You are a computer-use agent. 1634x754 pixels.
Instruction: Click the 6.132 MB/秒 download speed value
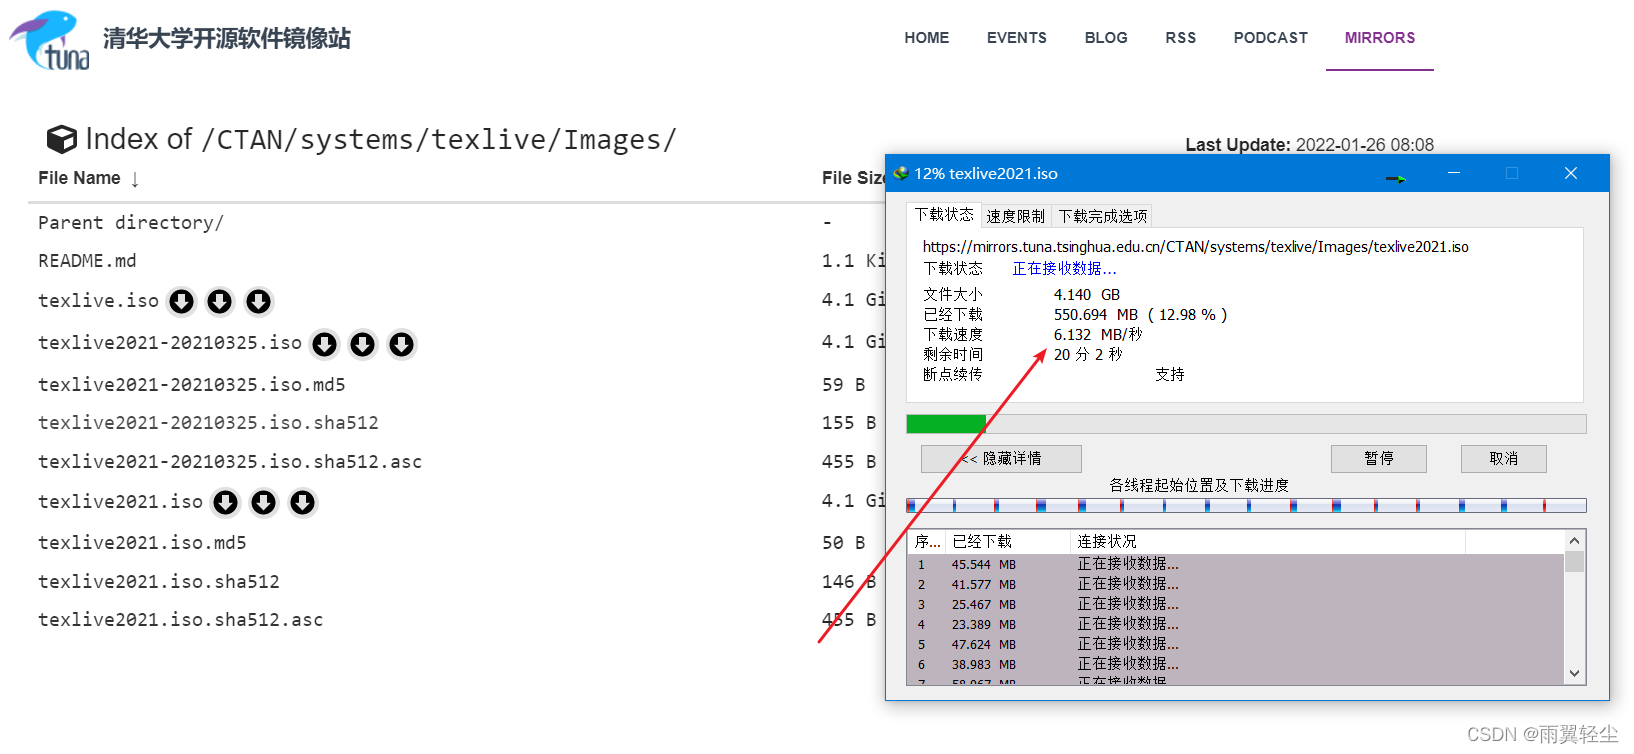(1098, 334)
